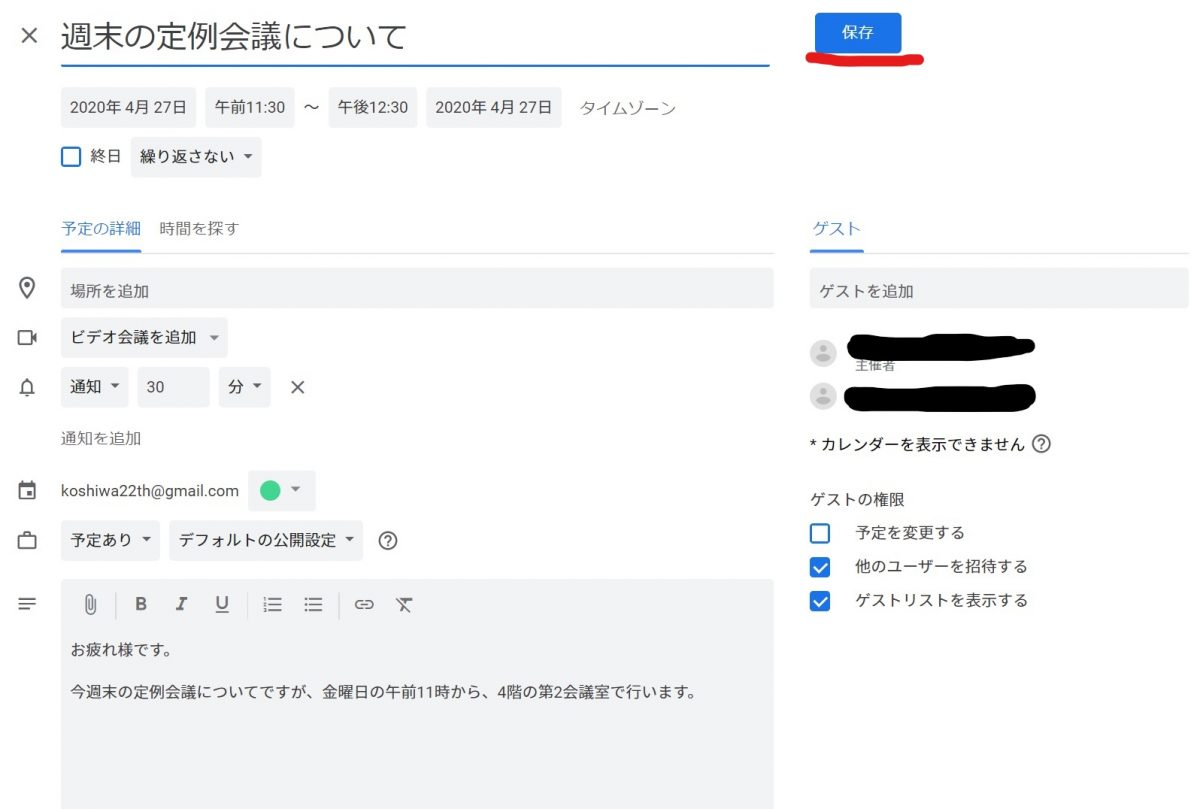Open the ビデオ会議を追加 dropdown

point(142,337)
